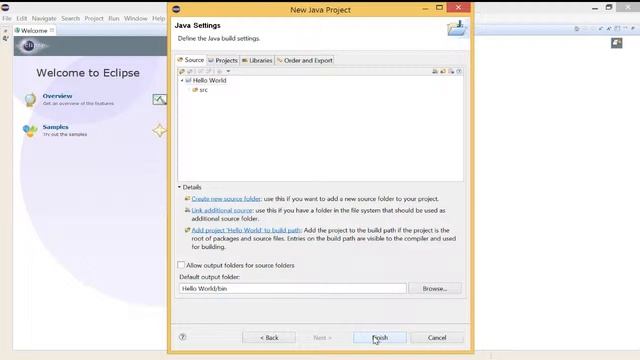
Task: Restore down the main Eclipse window
Action: point(609,7)
